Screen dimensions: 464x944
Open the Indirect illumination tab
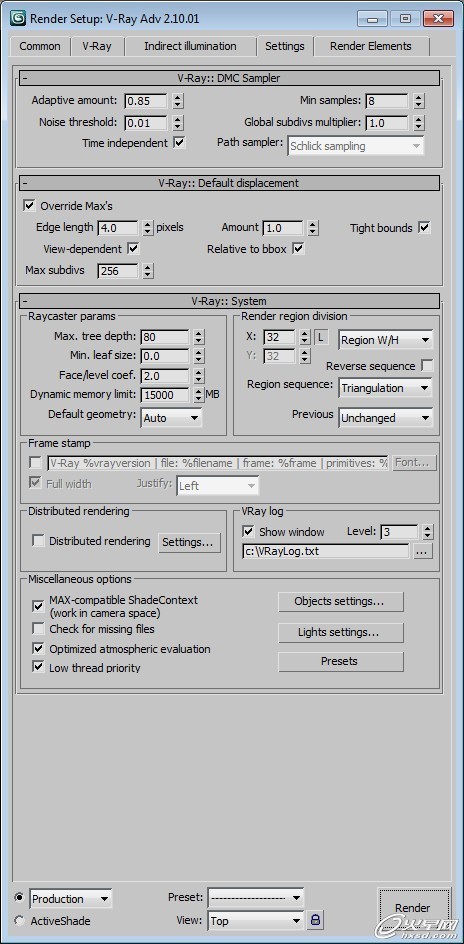[190, 46]
